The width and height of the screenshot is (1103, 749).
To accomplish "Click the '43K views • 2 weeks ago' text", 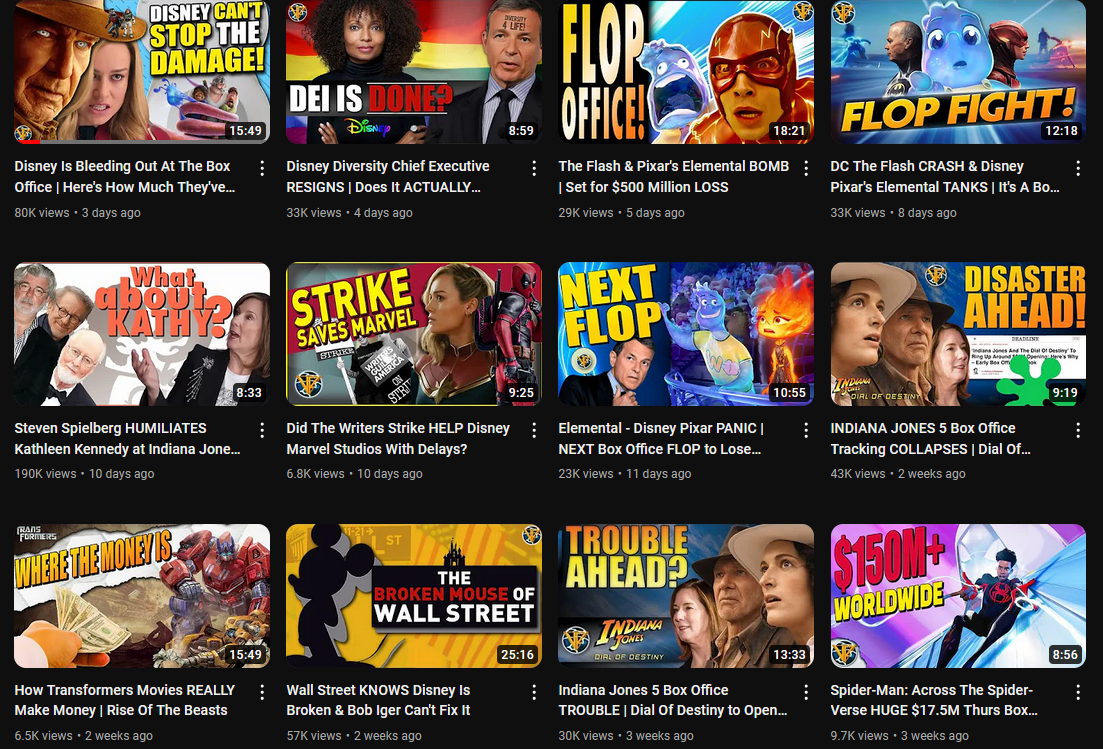I will point(898,474).
